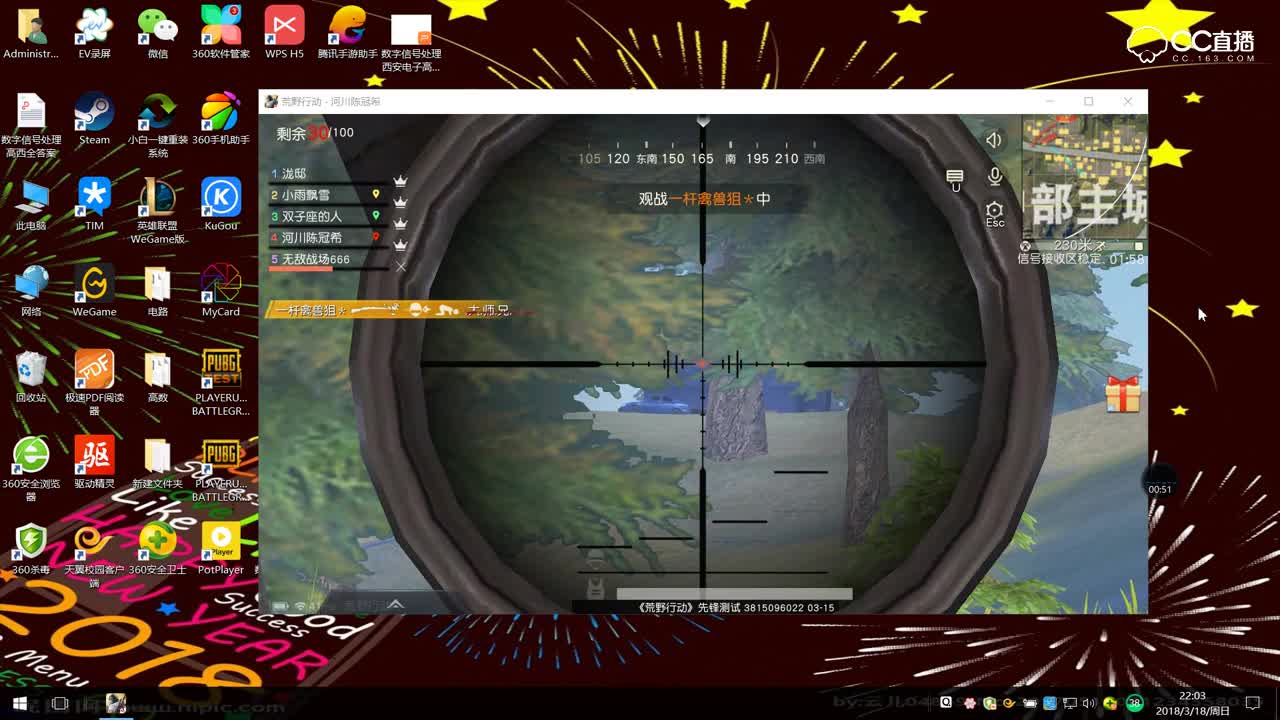Click the 信号接收区稳定 01:58 timer text
Image resolution: width=1280 pixels, height=720 pixels.
(1081, 259)
